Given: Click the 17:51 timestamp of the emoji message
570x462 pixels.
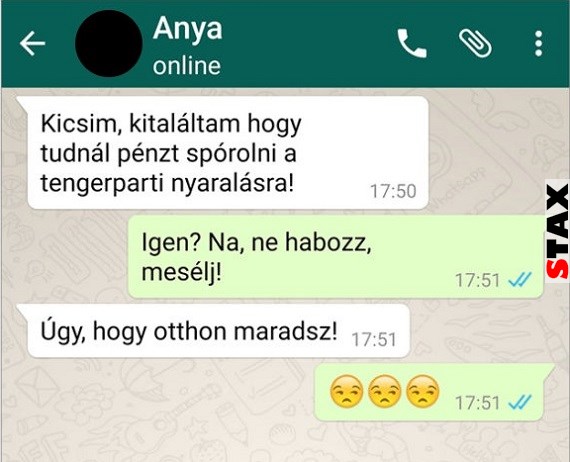Looking at the screenshot, I should (478, 402).
